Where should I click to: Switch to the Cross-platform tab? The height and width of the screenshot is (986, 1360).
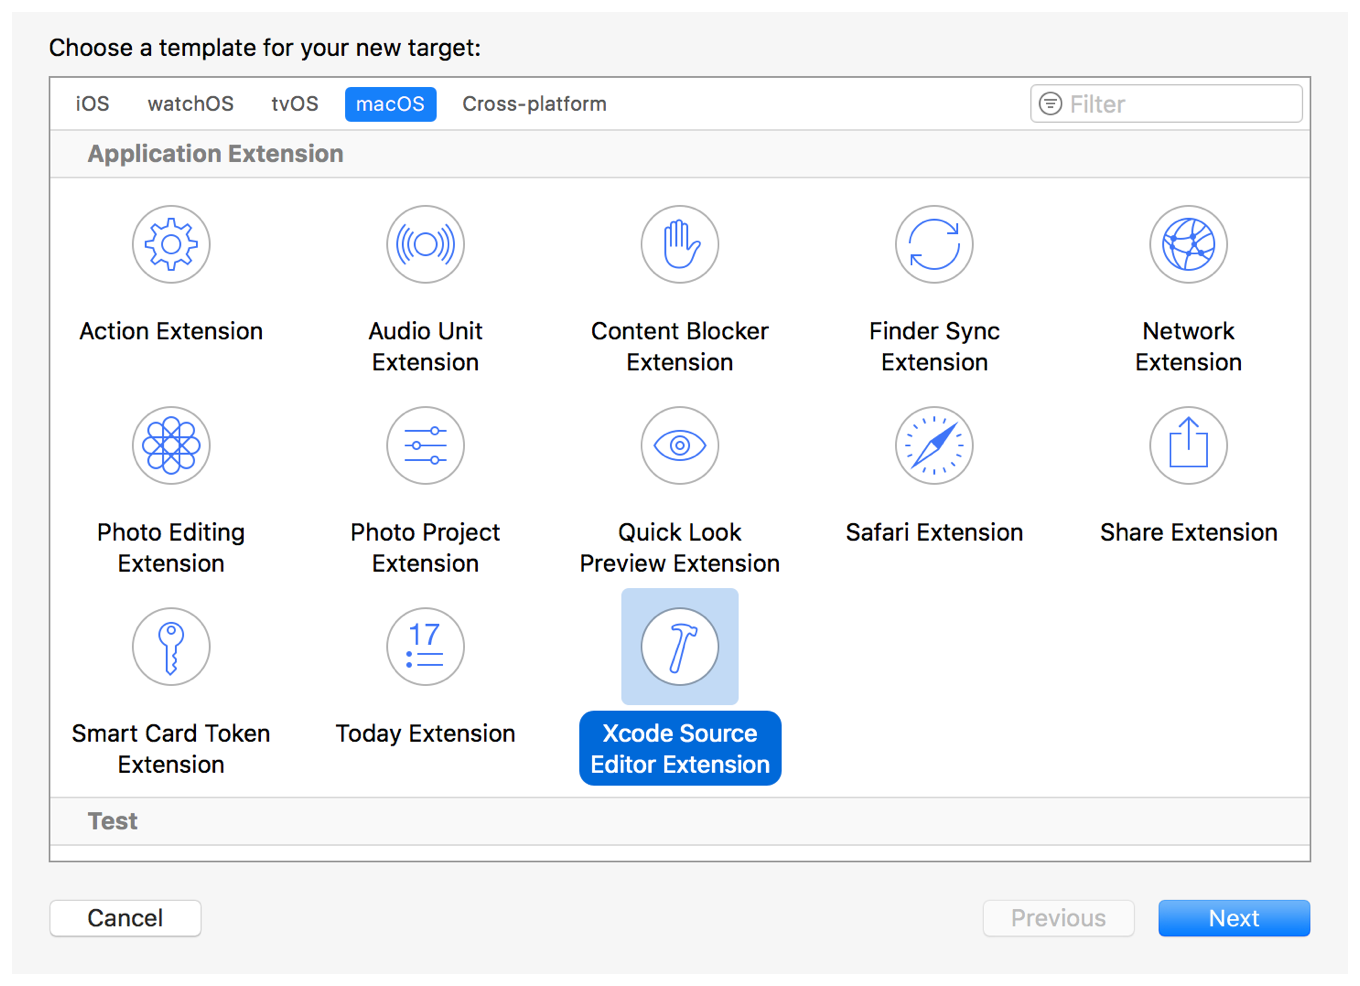coord(534,103)
